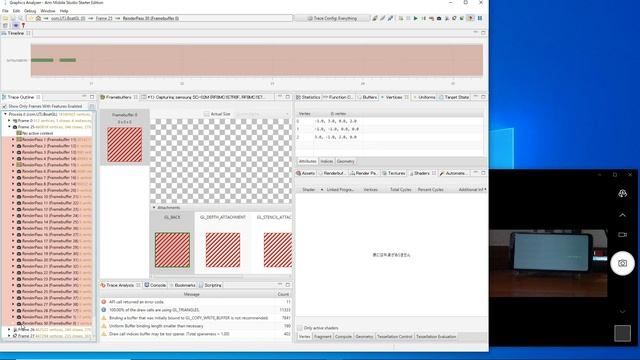Toggle Show Only Frames With Features Enabled

point(4,106)
